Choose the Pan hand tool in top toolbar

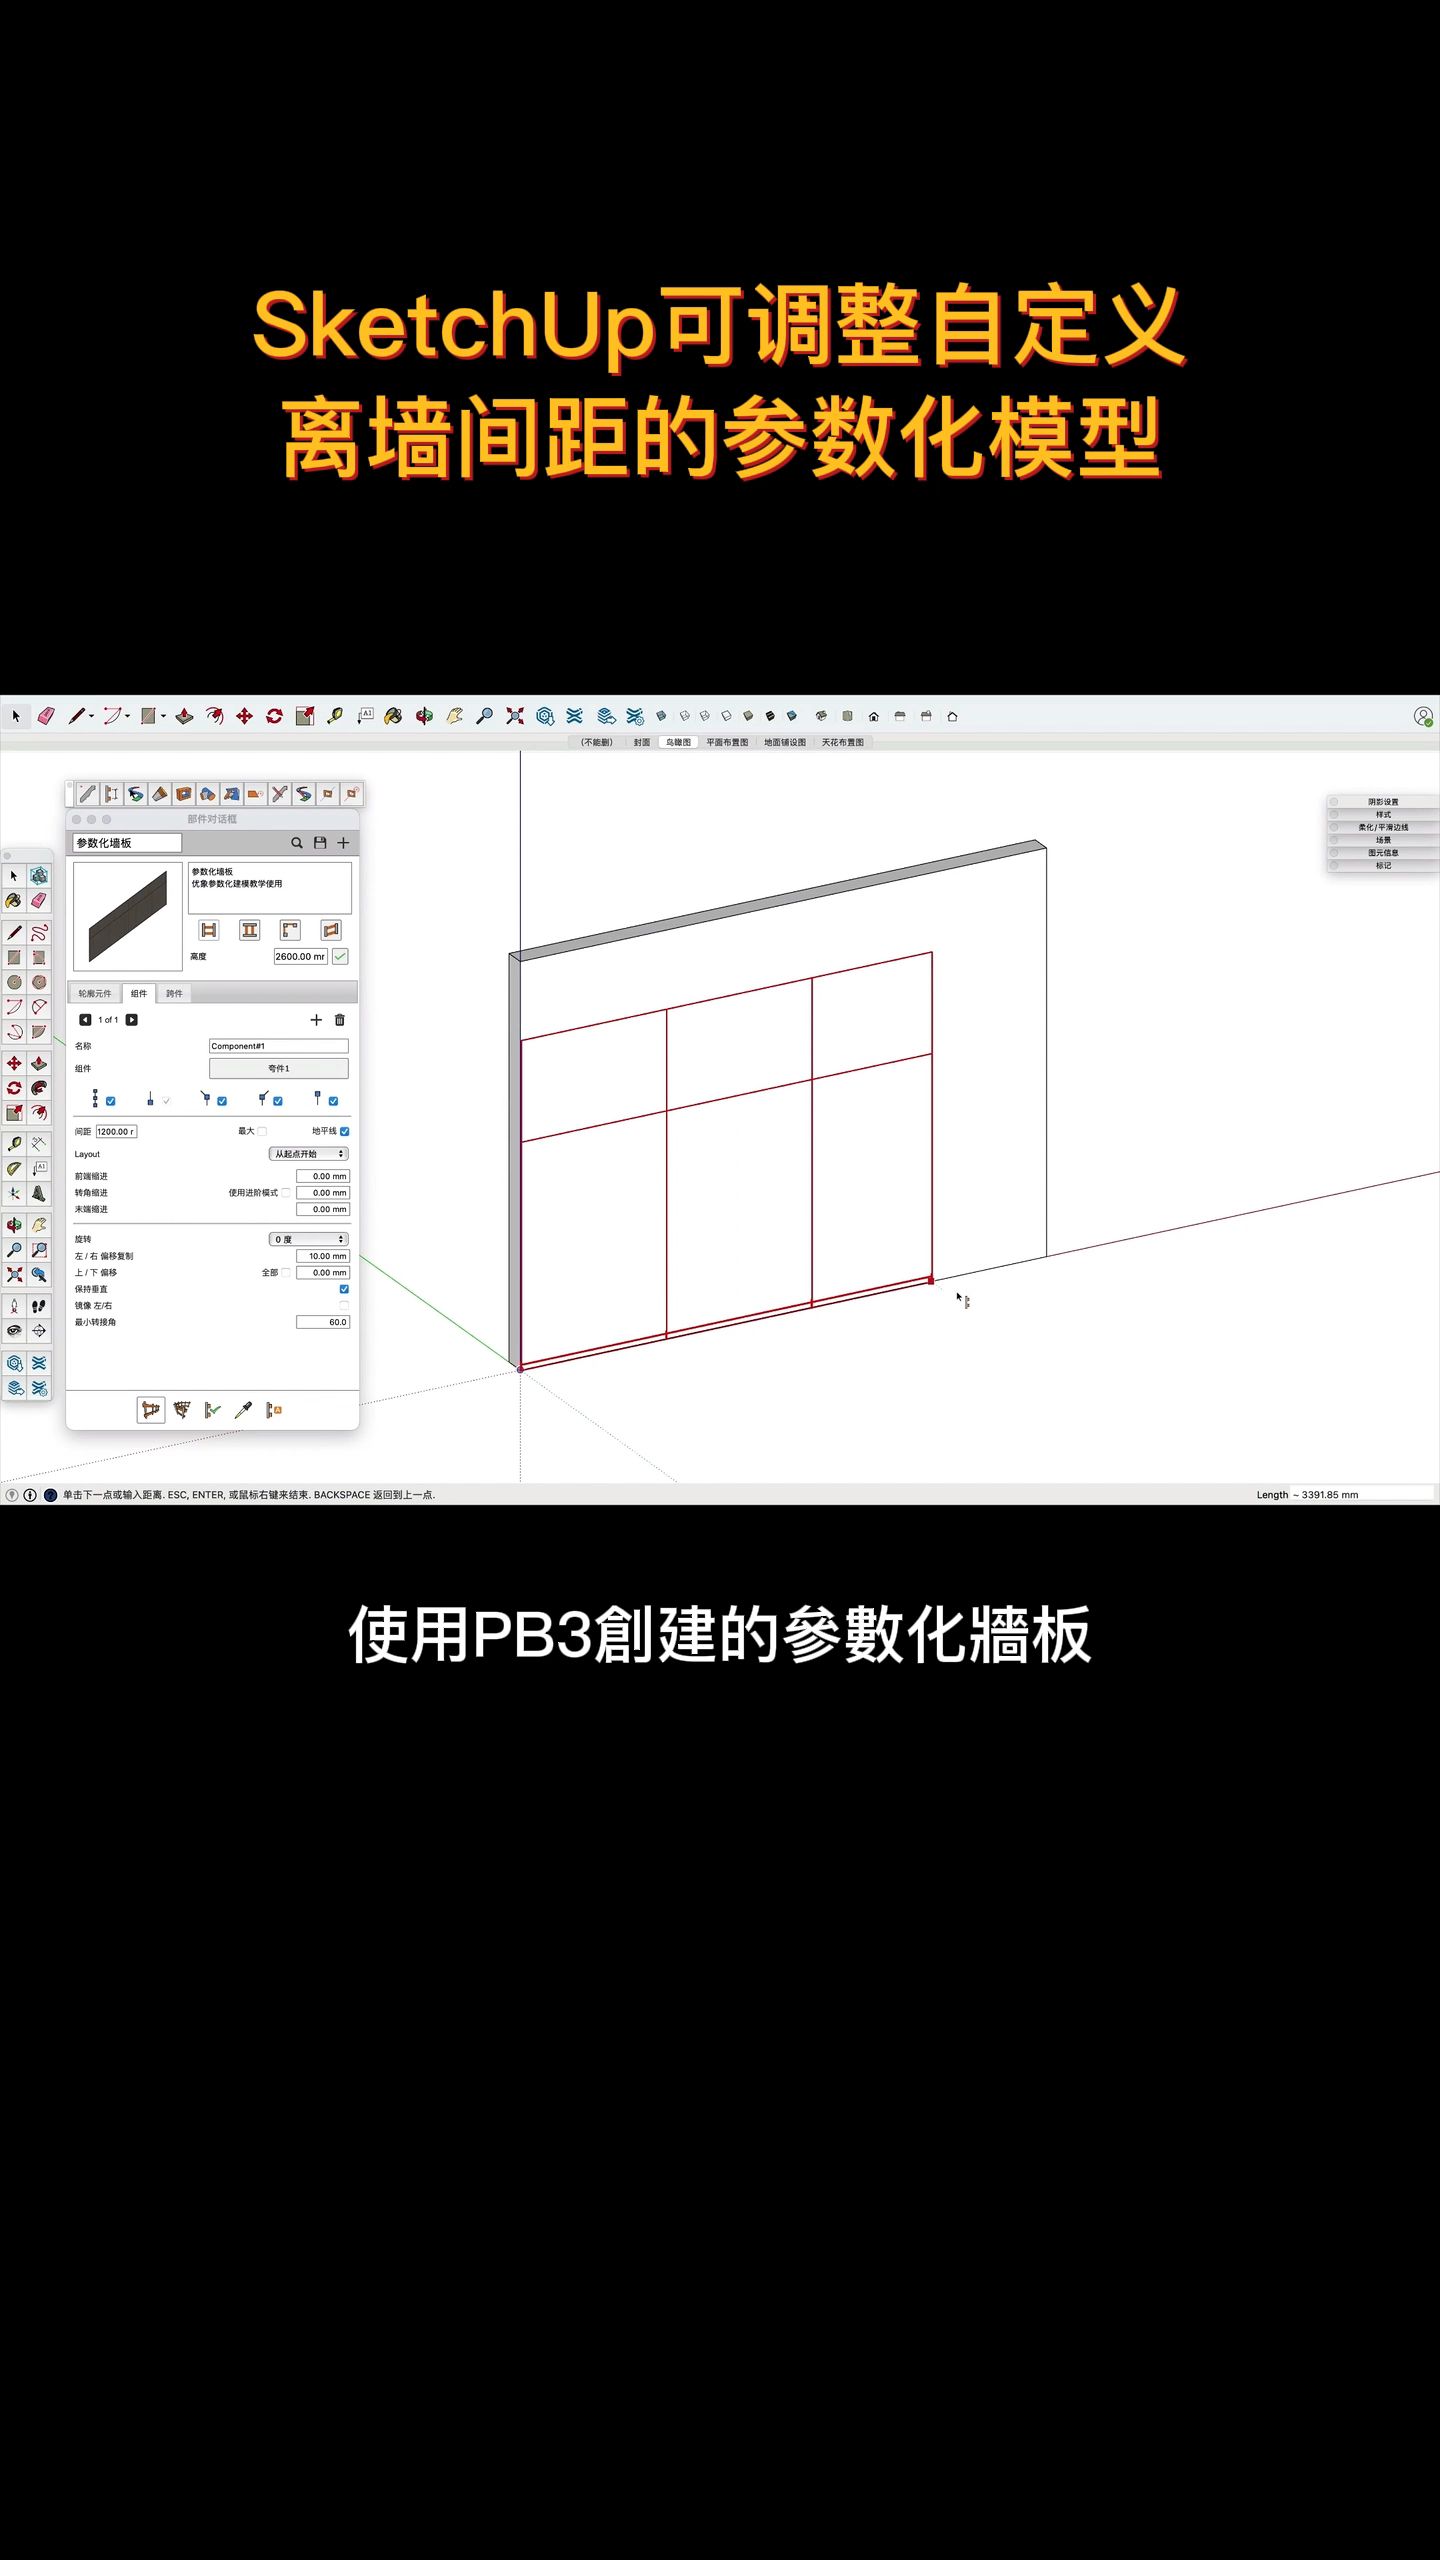[455, 716]
